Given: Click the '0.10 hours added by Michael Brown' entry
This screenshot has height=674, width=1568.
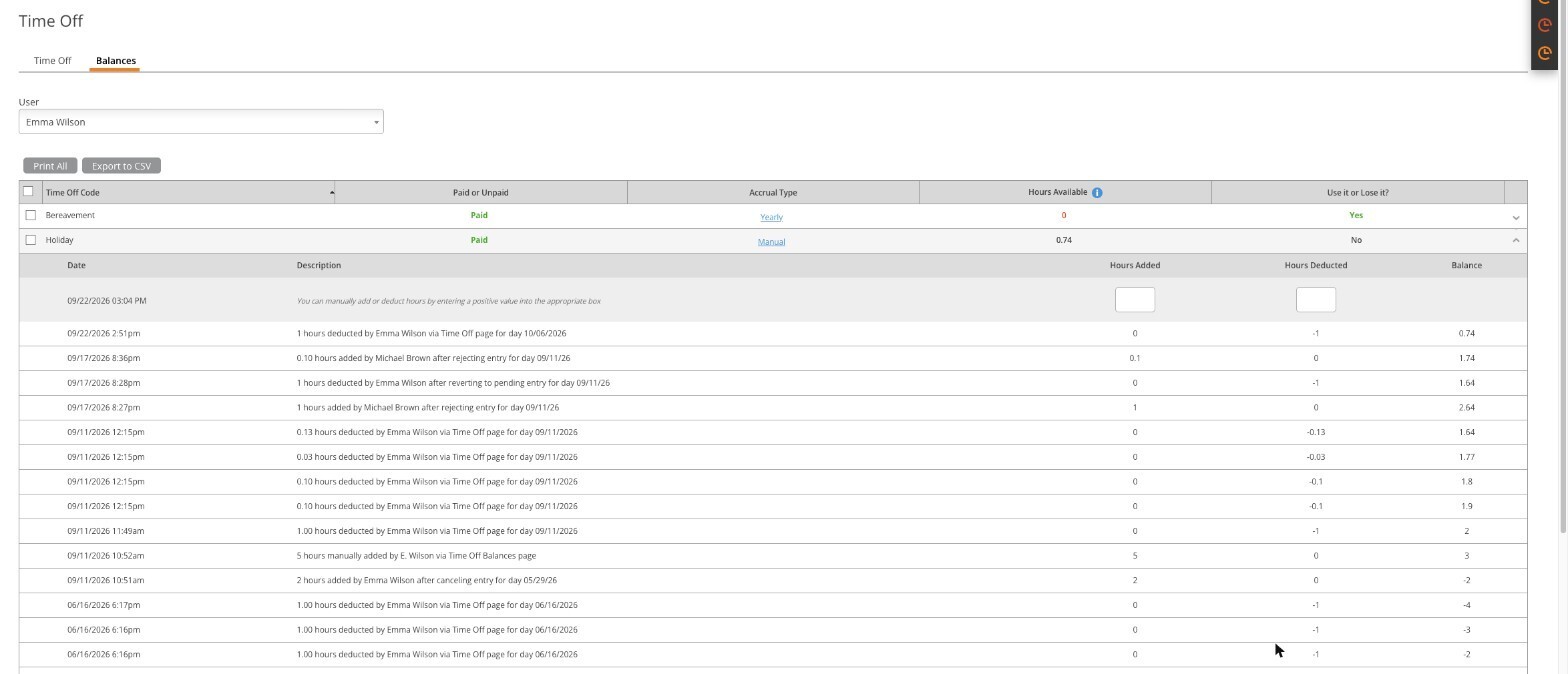Looking at the screenshot, I should (x=434, y=358).
